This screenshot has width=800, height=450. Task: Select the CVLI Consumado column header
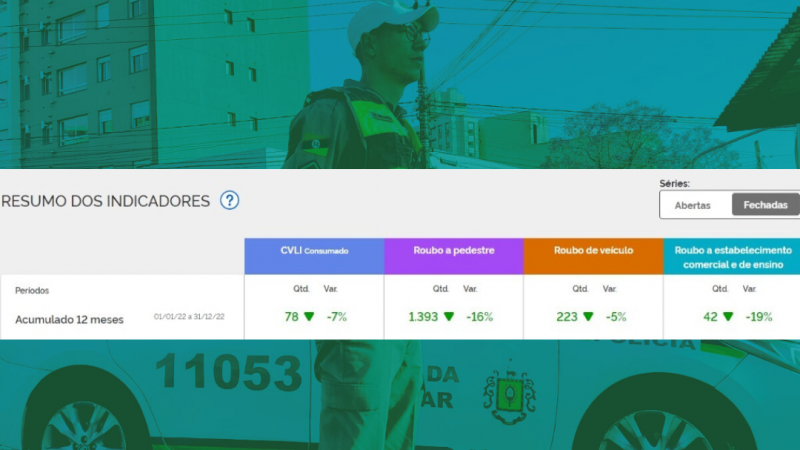pos(314,256)
